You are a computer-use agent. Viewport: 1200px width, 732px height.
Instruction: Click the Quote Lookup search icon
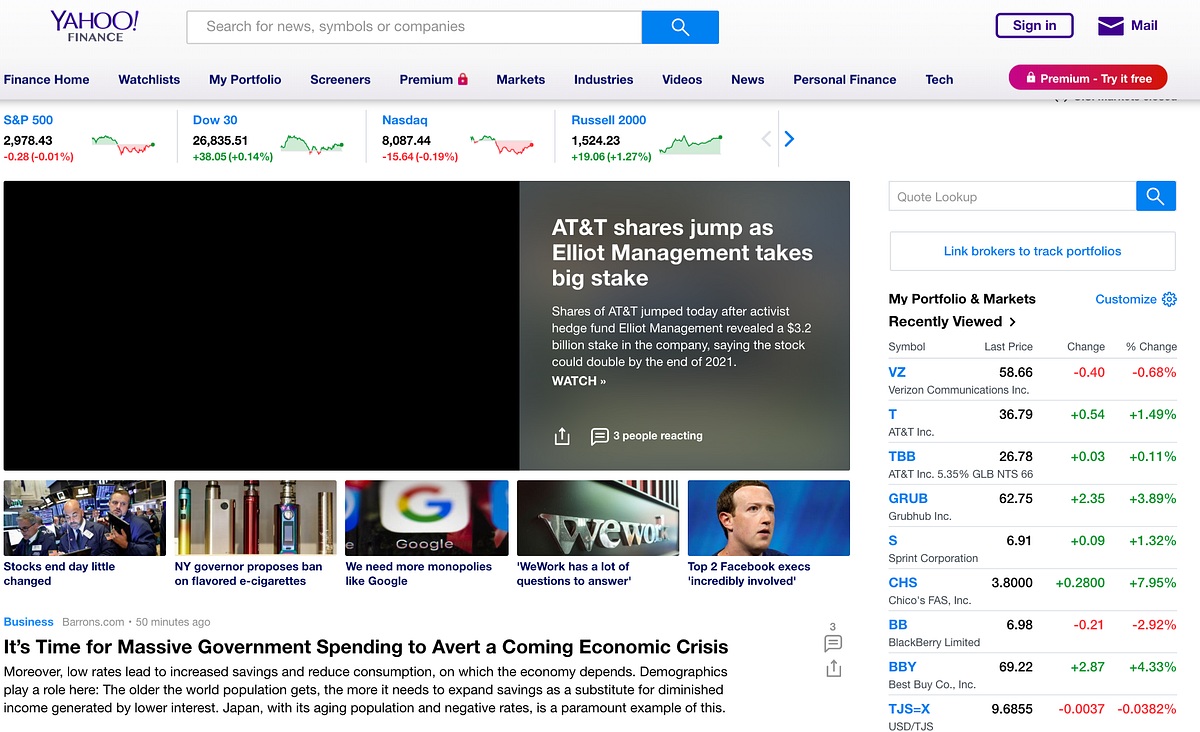click(1156, 196)
